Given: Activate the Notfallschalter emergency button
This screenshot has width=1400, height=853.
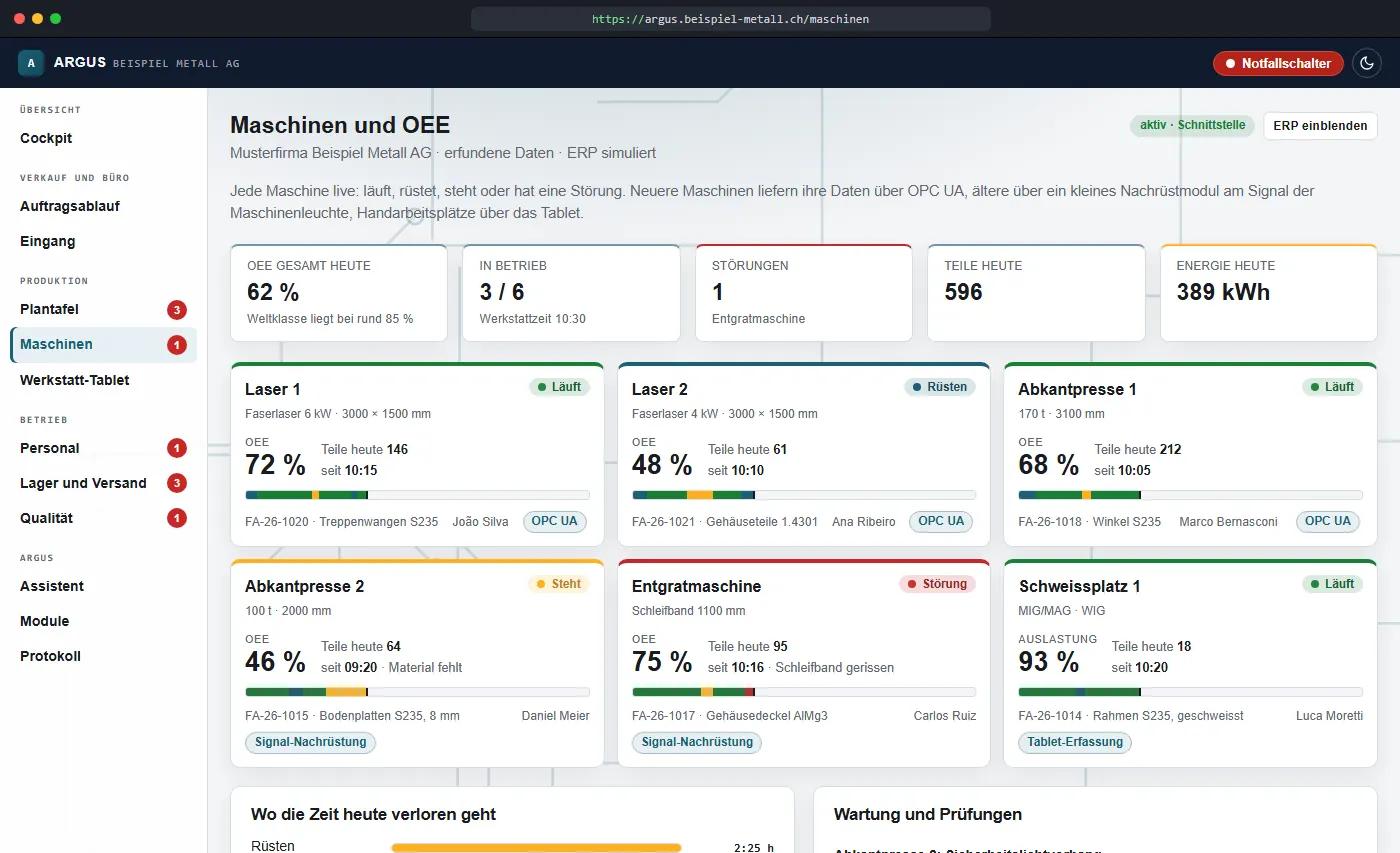Looking at the screenshot, I should click(x=1278, y=63).
